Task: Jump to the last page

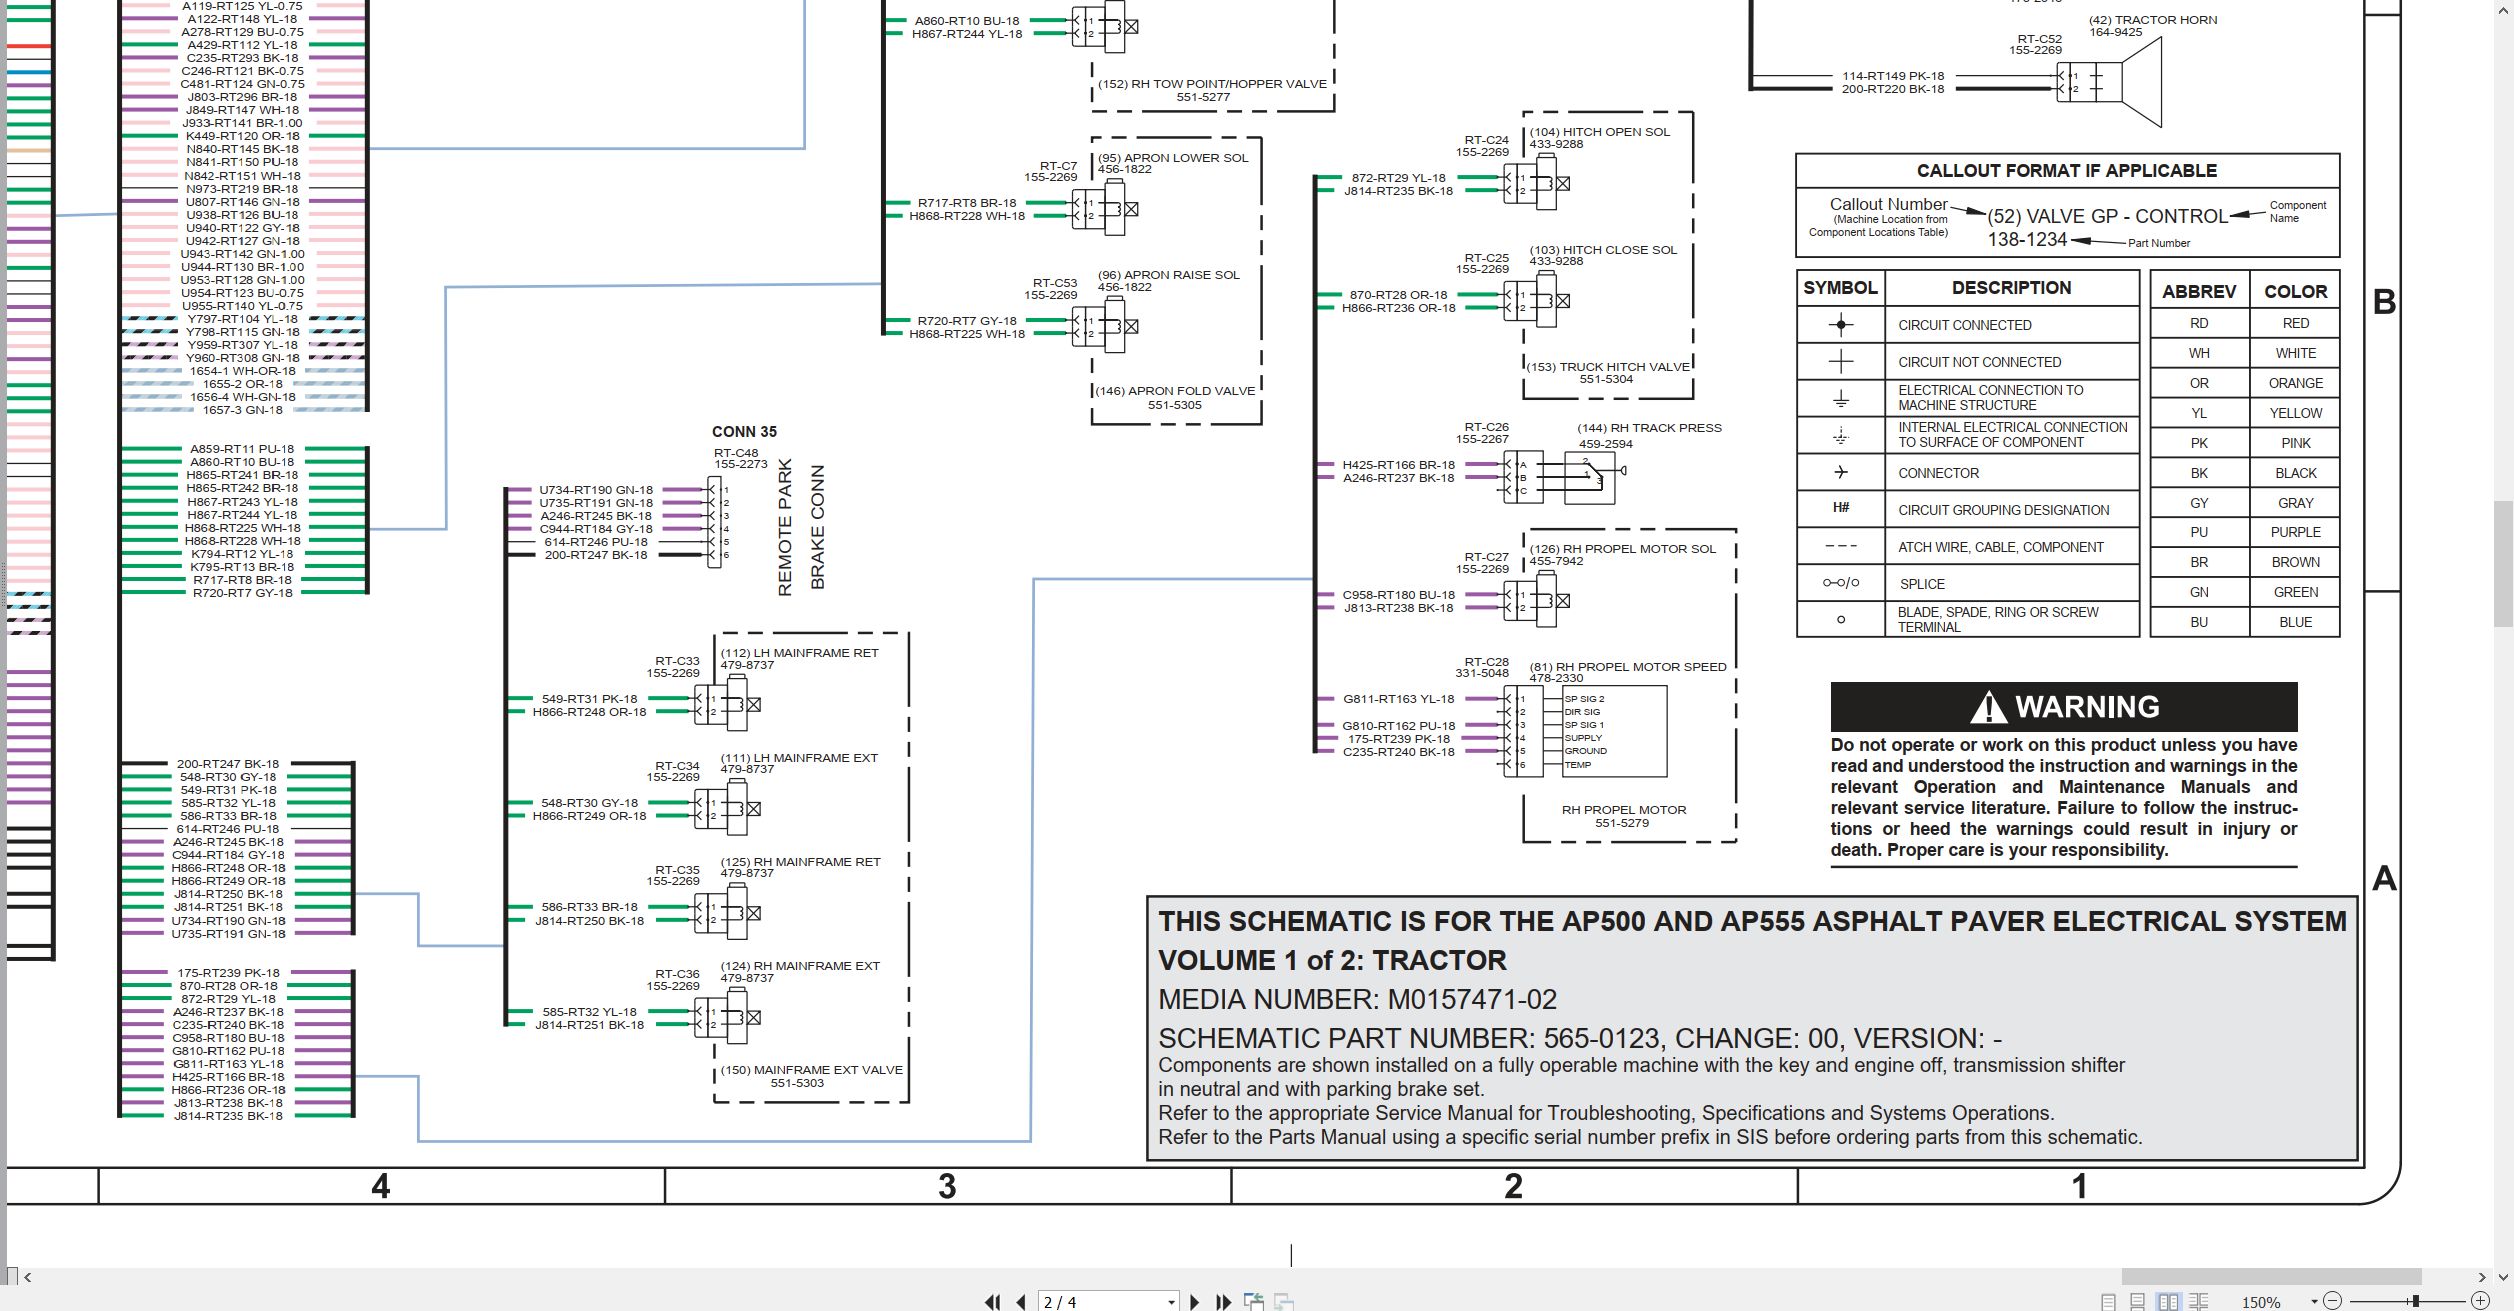Action: pos(1223,1302)
